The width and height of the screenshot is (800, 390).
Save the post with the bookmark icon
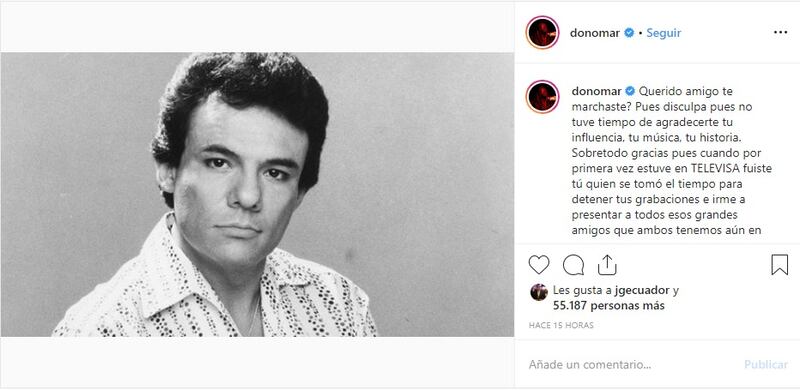780,265
